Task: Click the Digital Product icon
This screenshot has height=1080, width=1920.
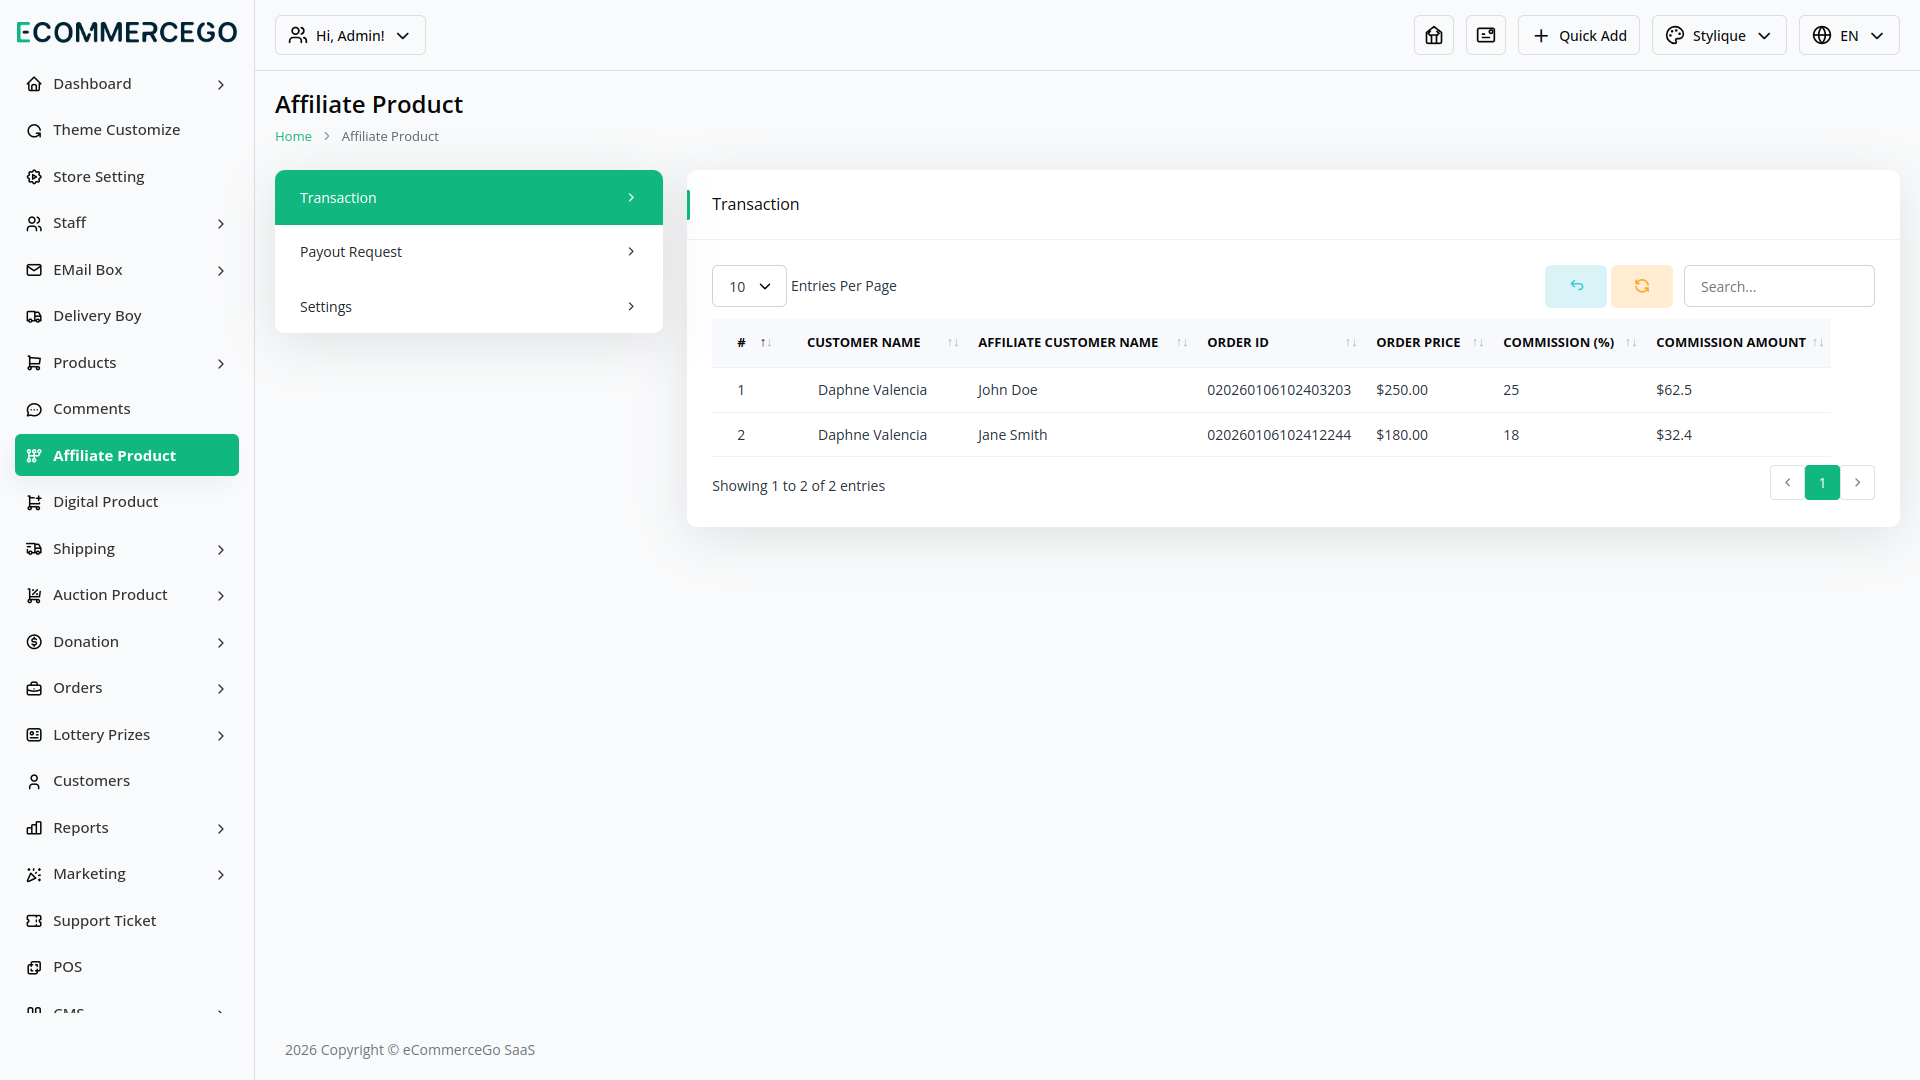Action: (x=34, y=502)
